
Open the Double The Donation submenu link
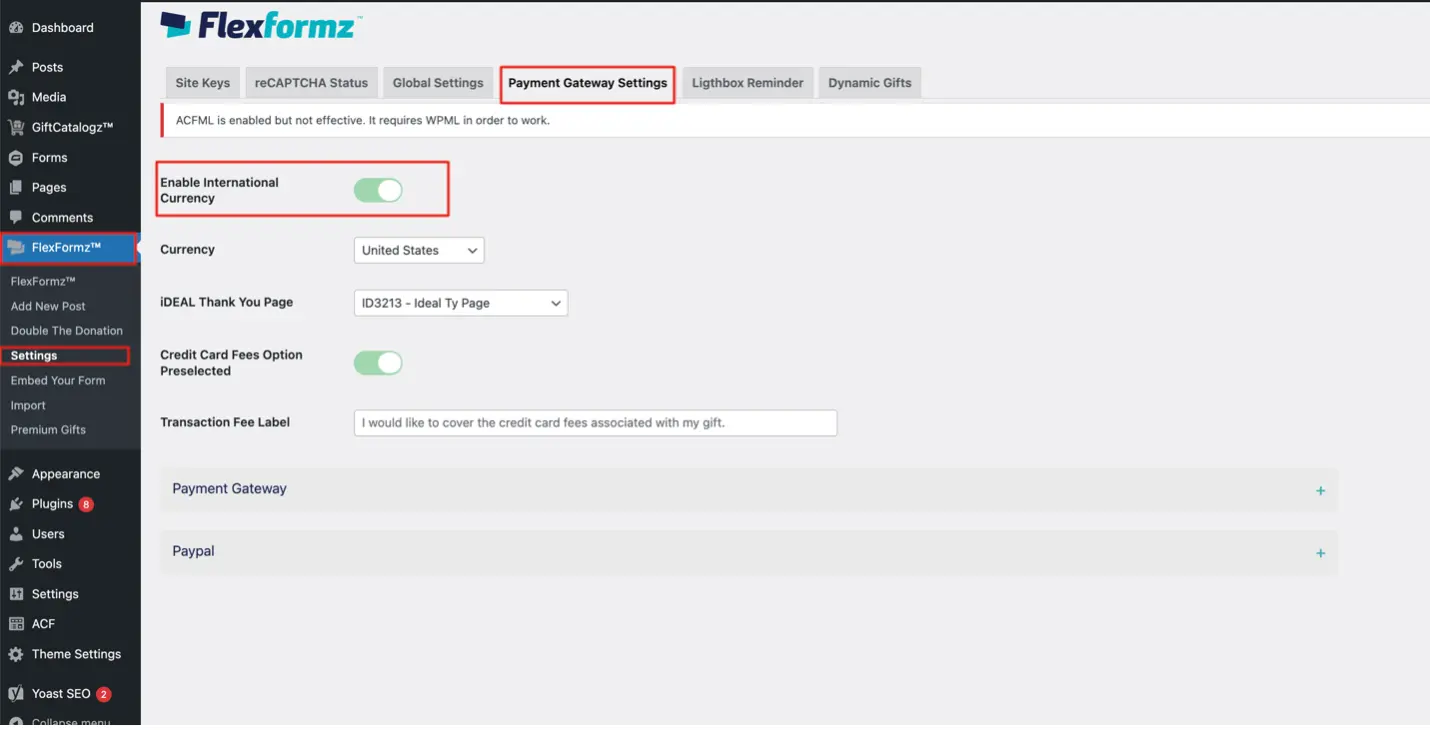coord(67,331)
